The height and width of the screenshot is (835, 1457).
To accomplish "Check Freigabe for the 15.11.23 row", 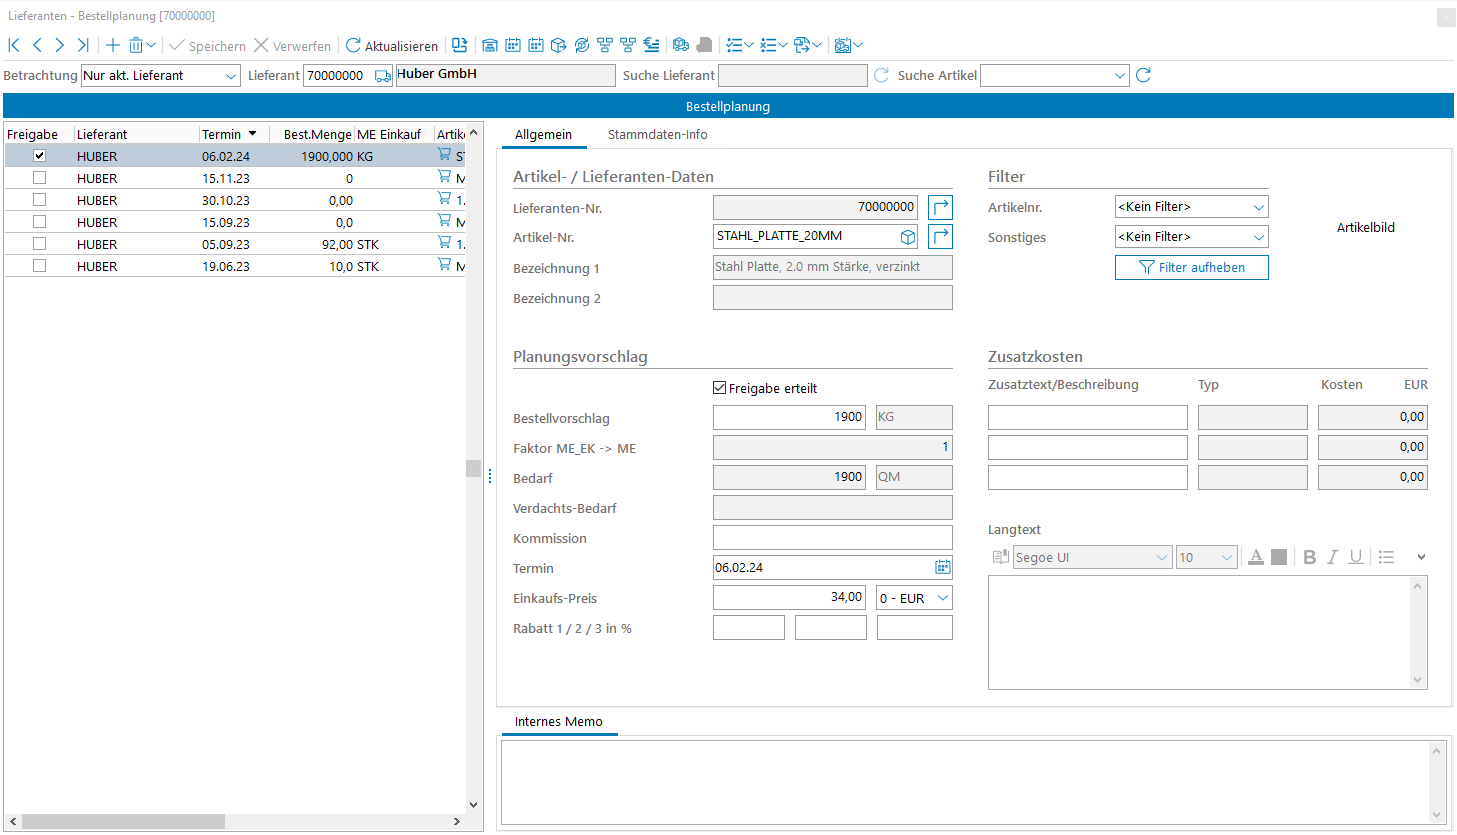I will (40, 178).
